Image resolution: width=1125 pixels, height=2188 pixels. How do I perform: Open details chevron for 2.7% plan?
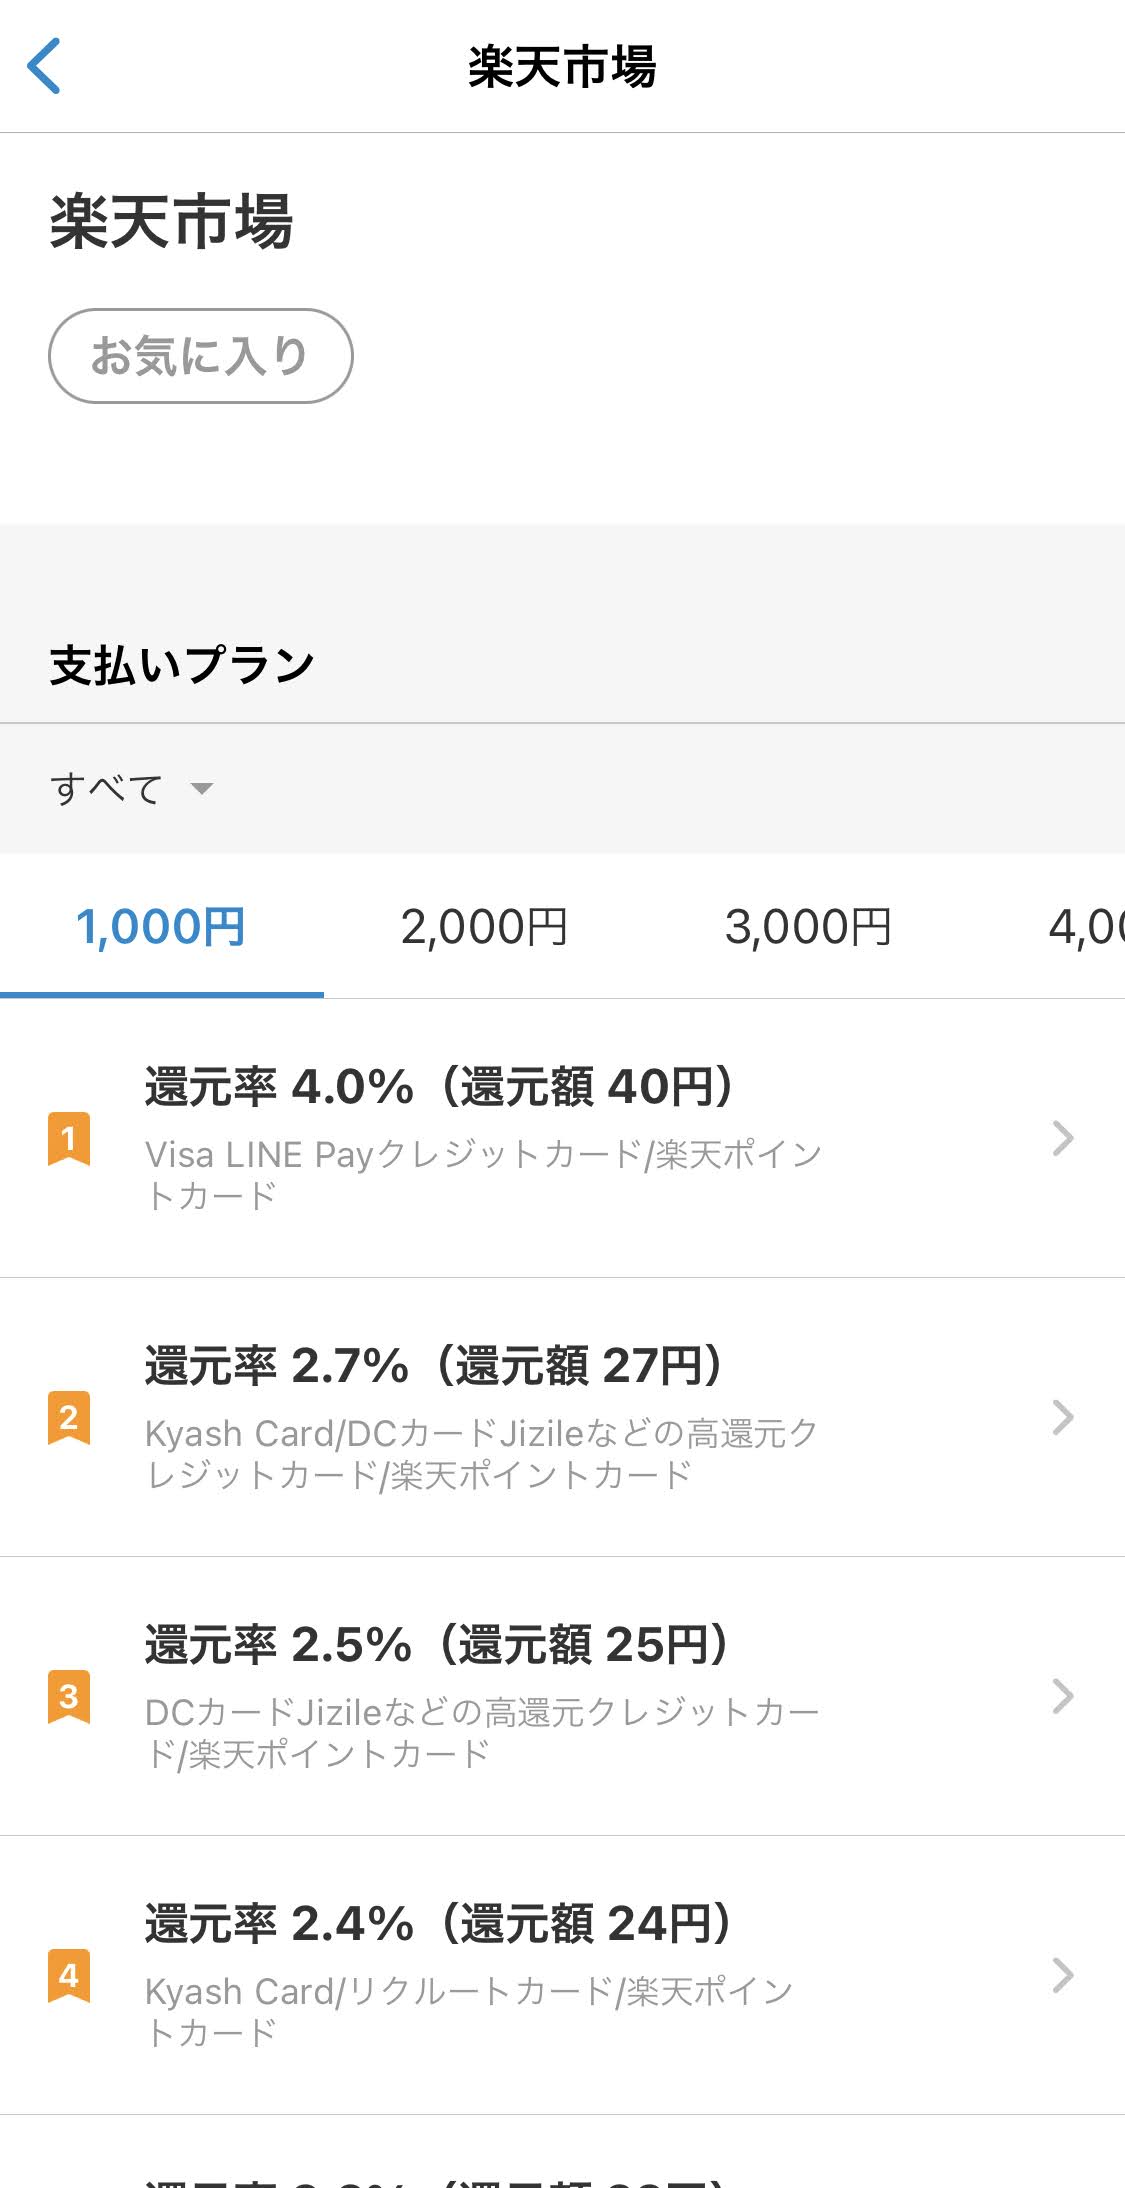point(1062,1417)
